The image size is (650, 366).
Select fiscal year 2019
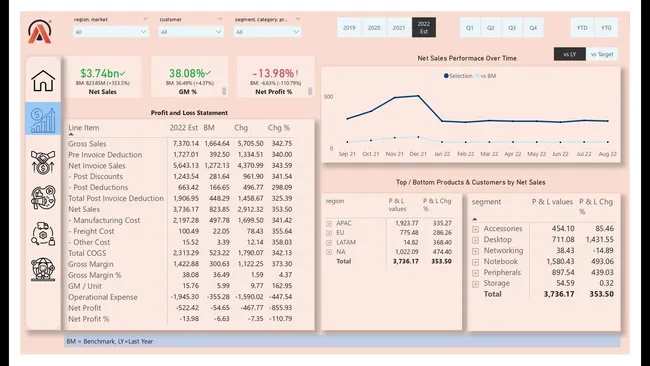point(349,27)
